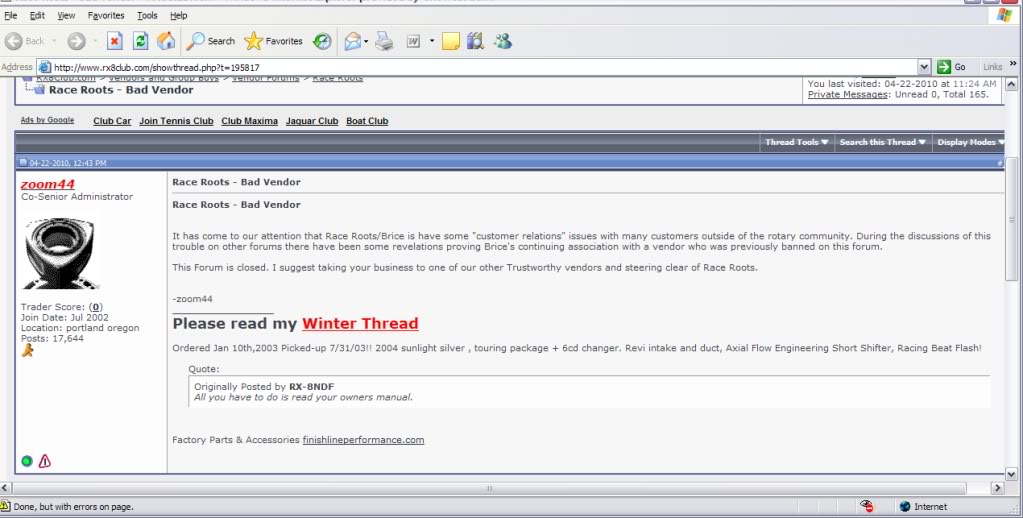
Task: Open the Edit menu
Action: 37,15
